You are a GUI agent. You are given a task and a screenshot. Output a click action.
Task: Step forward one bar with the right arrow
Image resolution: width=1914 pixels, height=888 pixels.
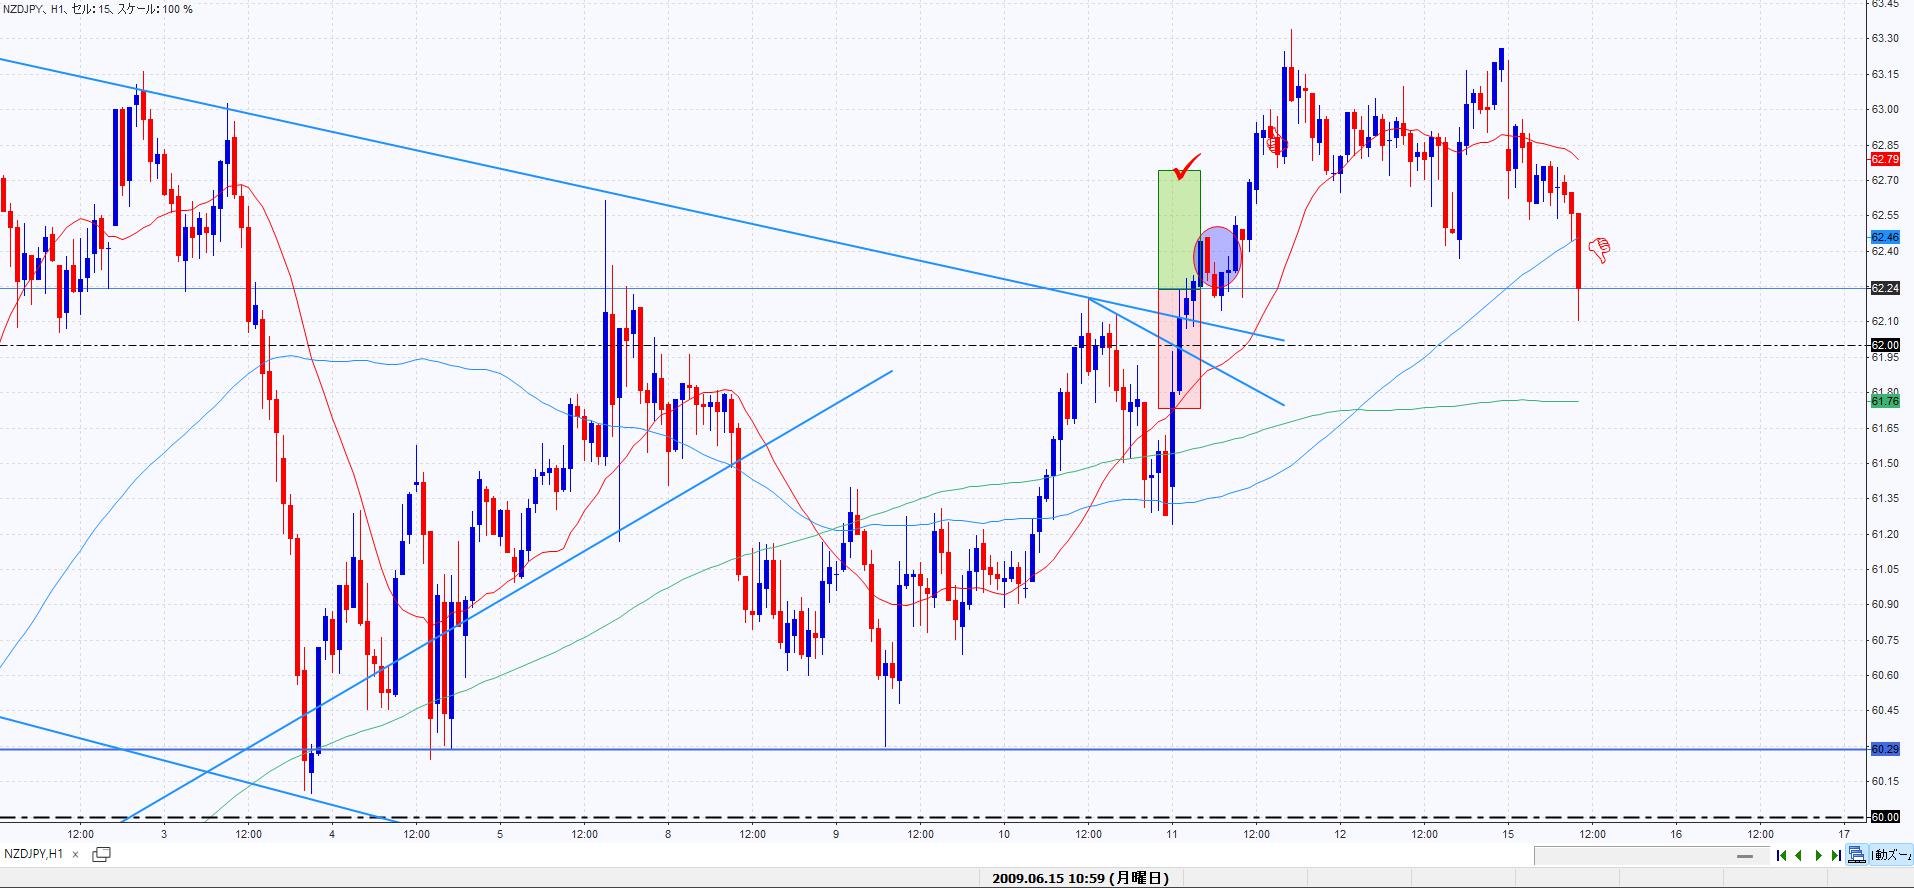(1818, 855)
